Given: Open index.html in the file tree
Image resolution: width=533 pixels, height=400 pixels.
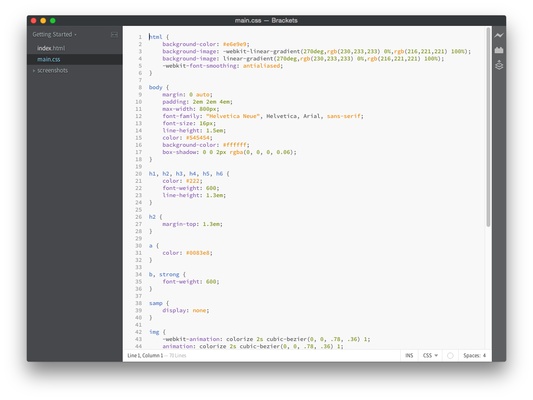Looking at the screenshot, I should pos(51,48).
